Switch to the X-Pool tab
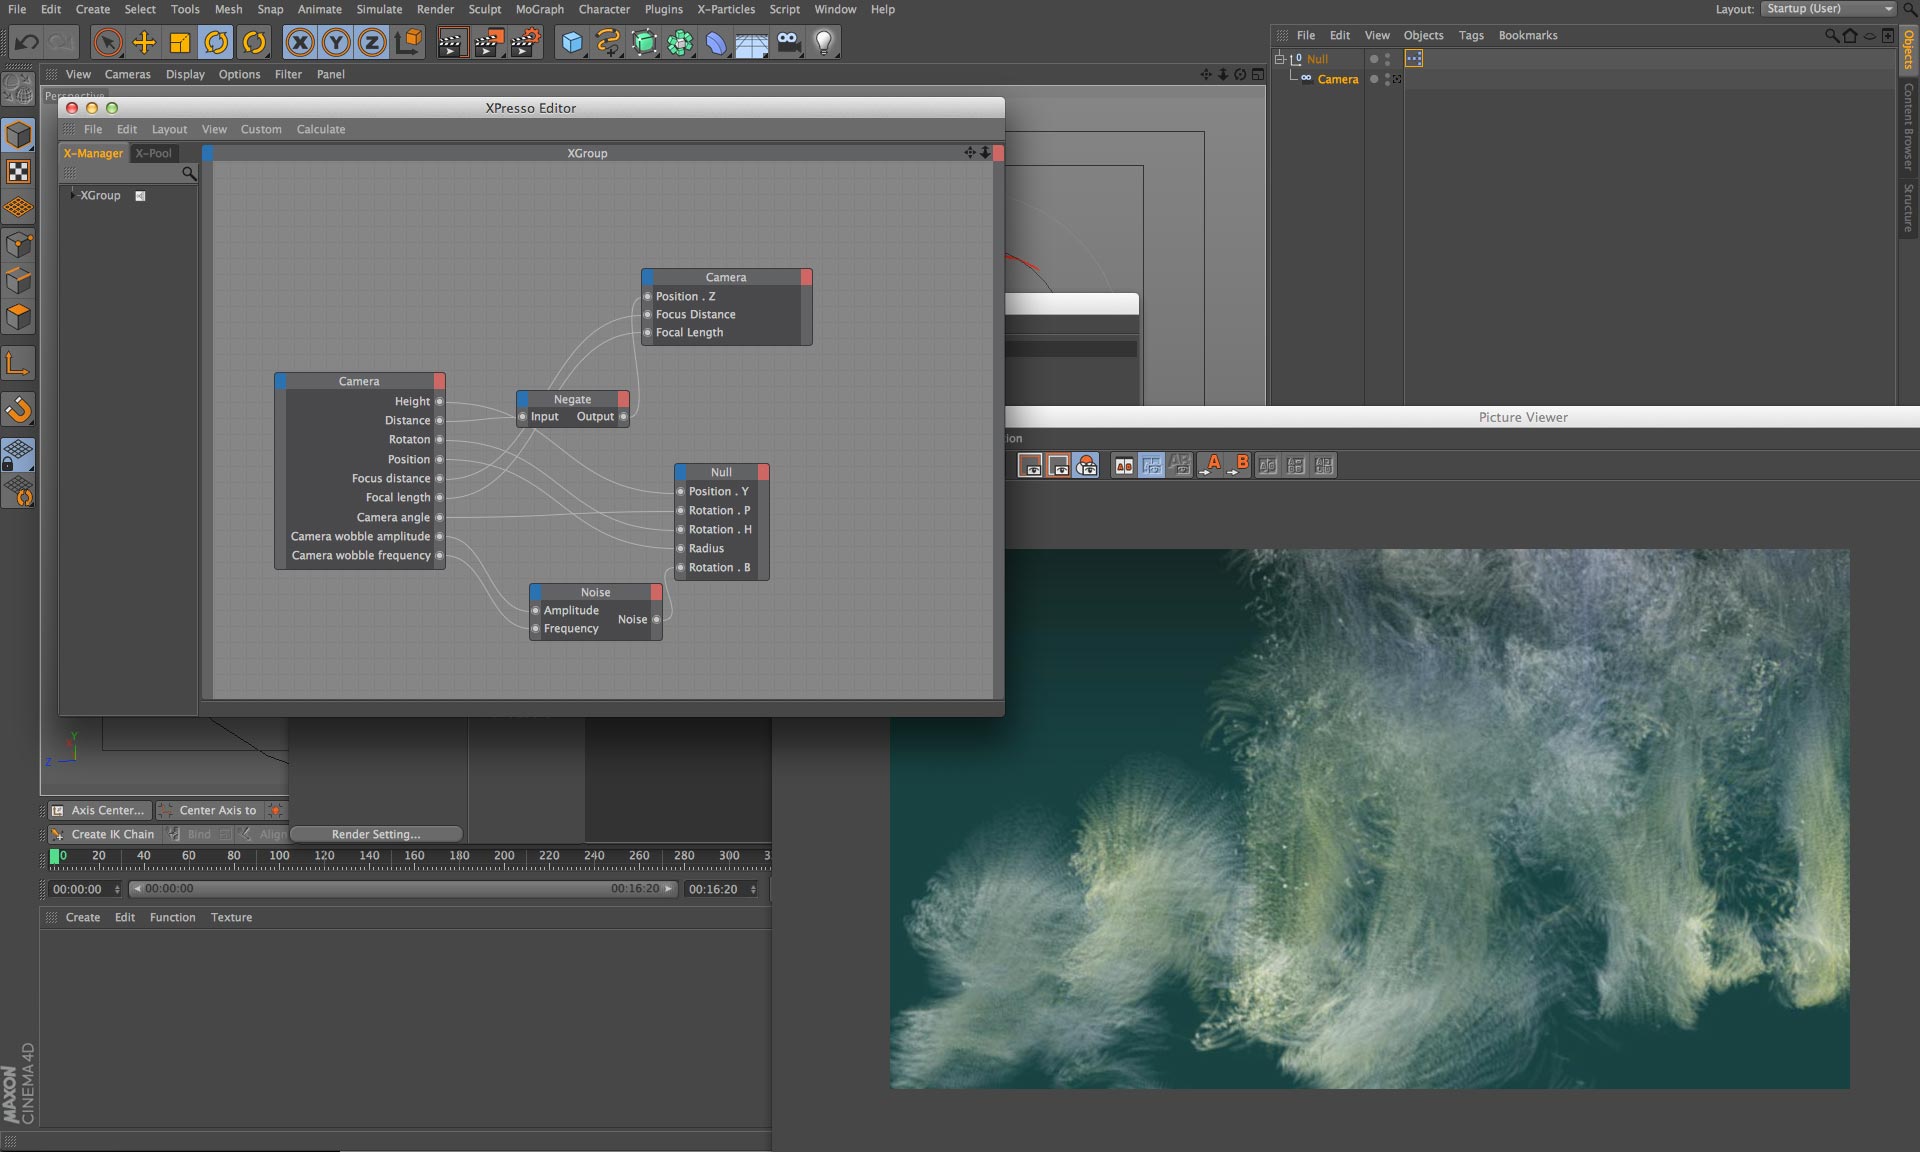The height and width of the screenshot is (1152, 1920). click(x=154, y=153)
